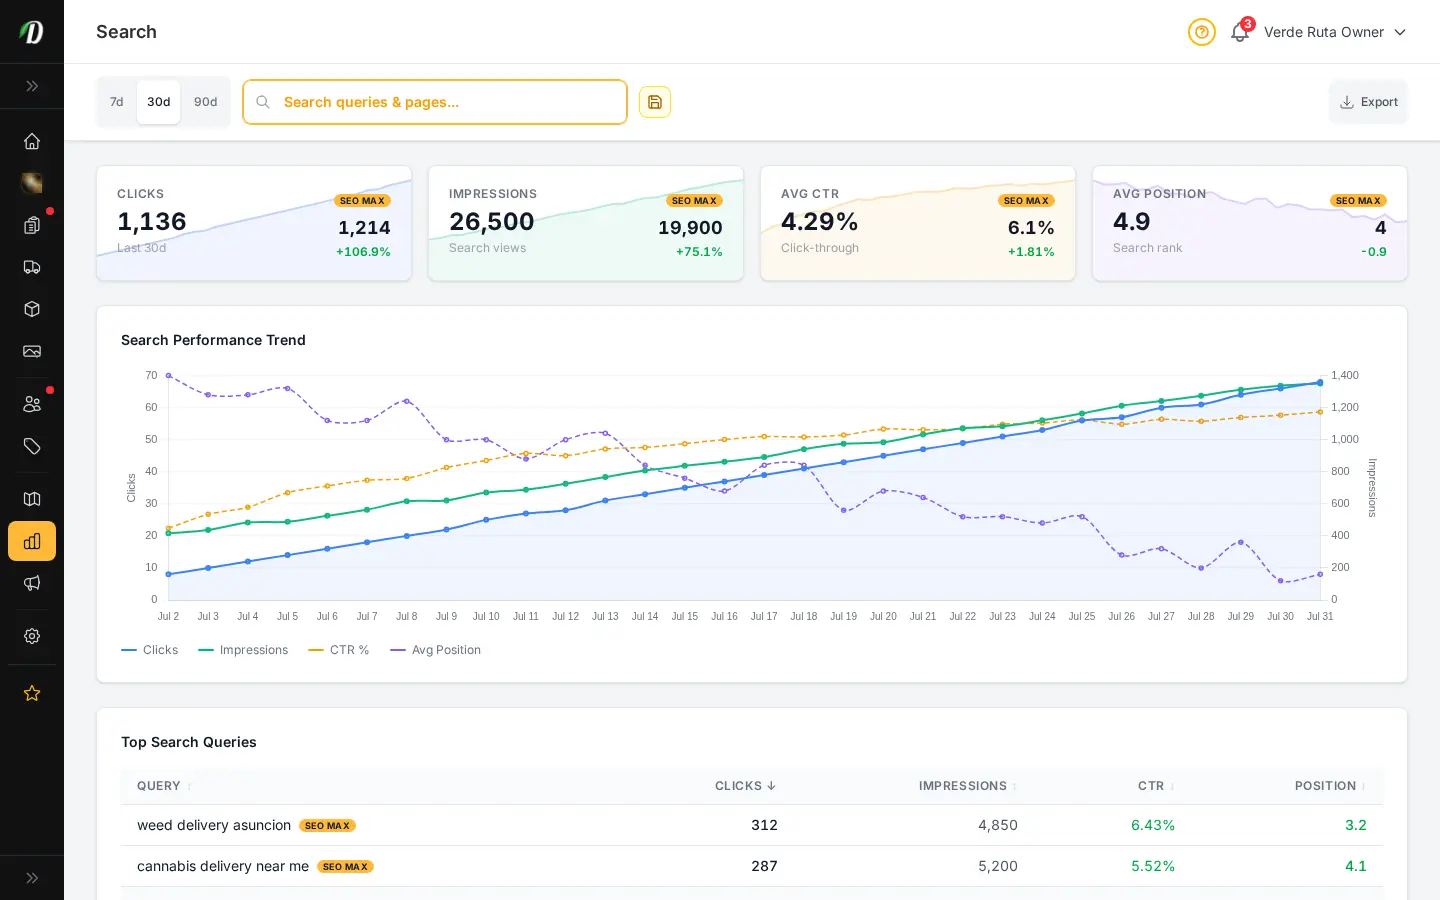Open the Clicks stat card

(x=254, y=223)
